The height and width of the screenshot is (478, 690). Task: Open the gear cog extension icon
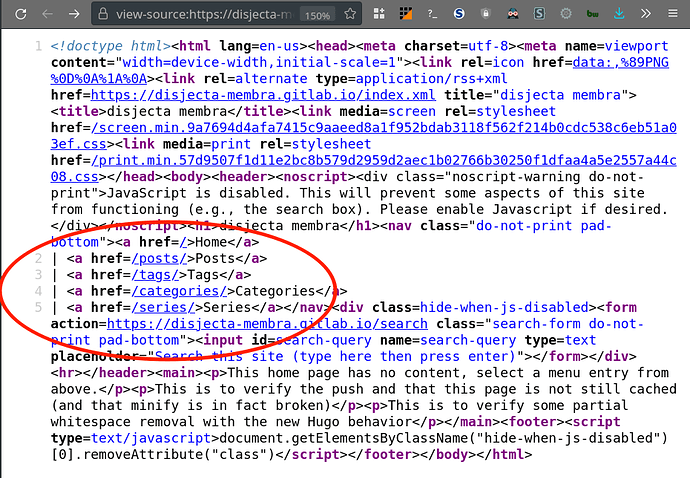(x=566, y=14)
